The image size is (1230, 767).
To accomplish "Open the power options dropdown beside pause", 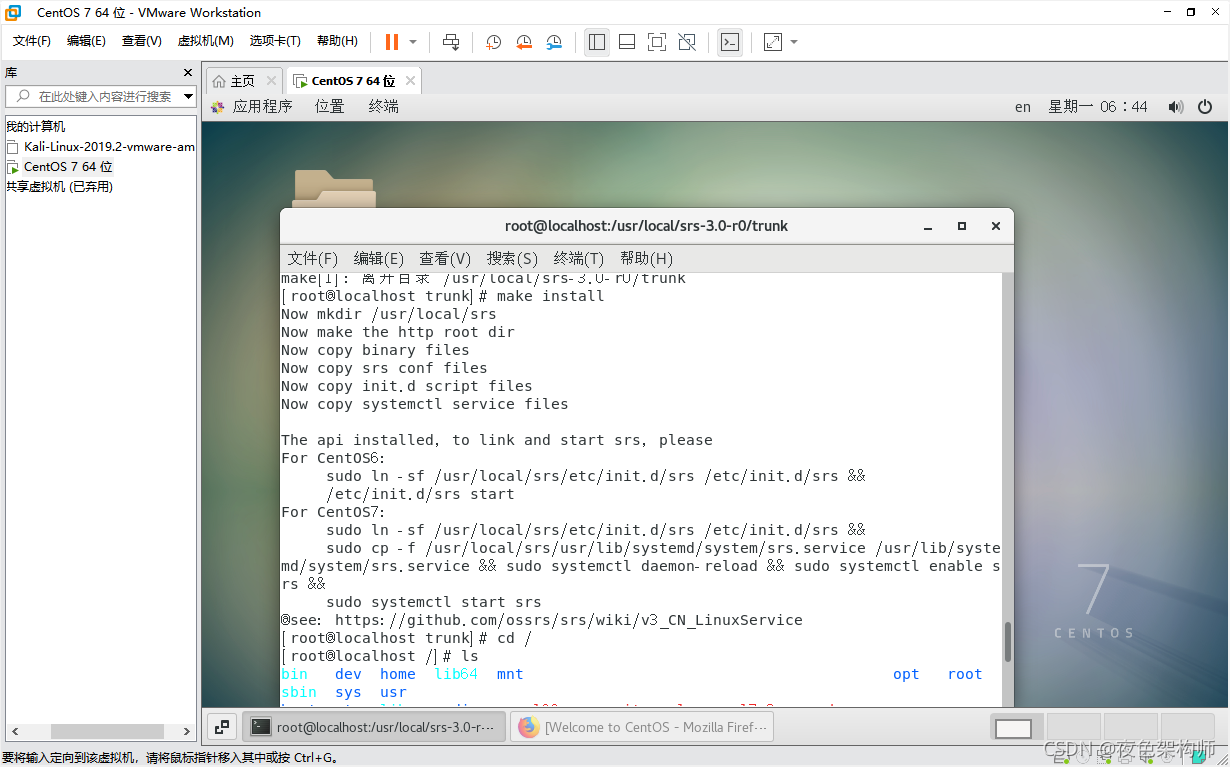I will click(x=413, y=42).
